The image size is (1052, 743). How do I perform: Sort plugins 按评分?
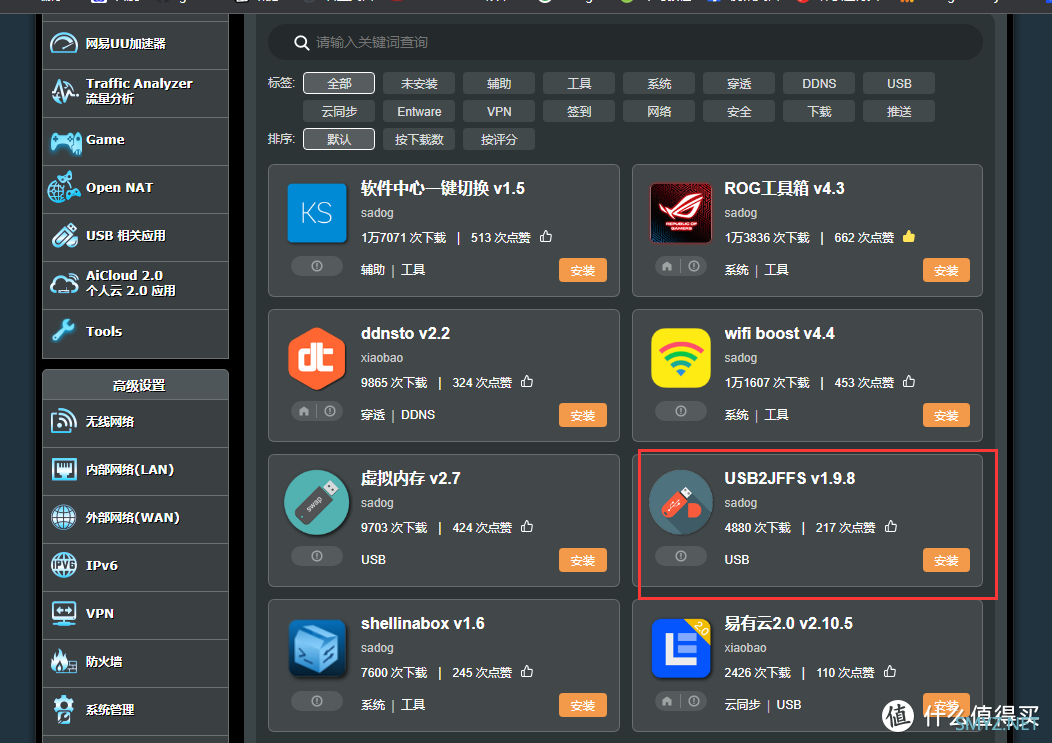498,140
